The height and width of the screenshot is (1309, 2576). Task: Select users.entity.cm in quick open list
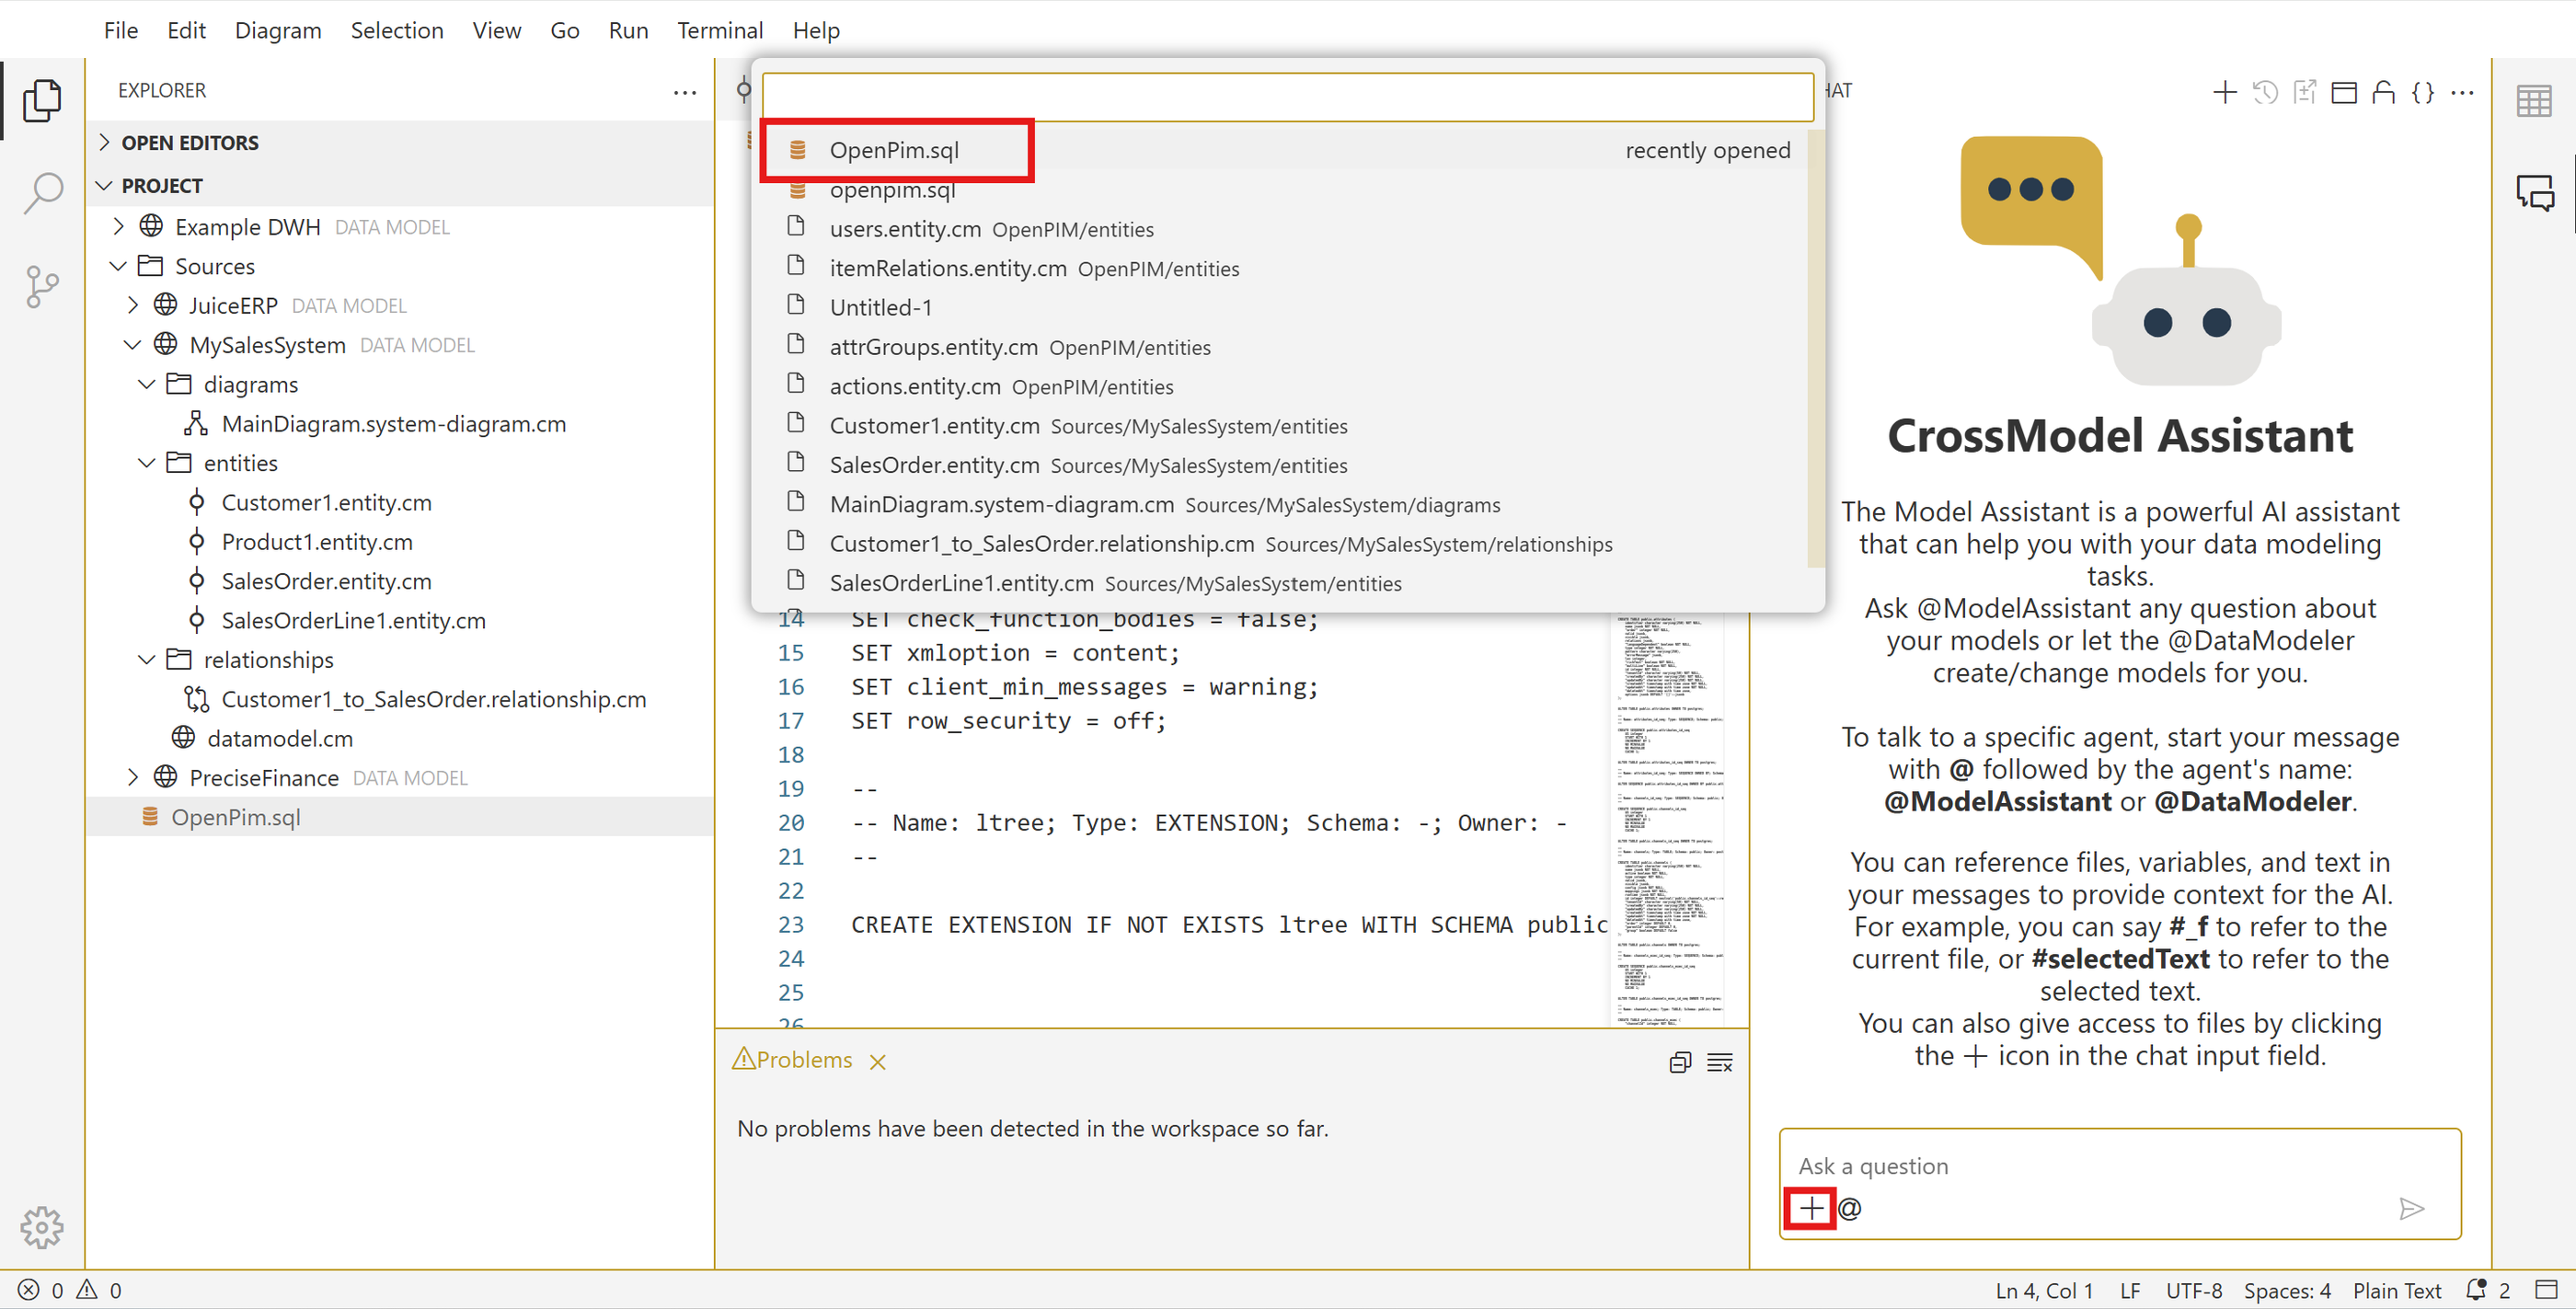pos(904,229)
